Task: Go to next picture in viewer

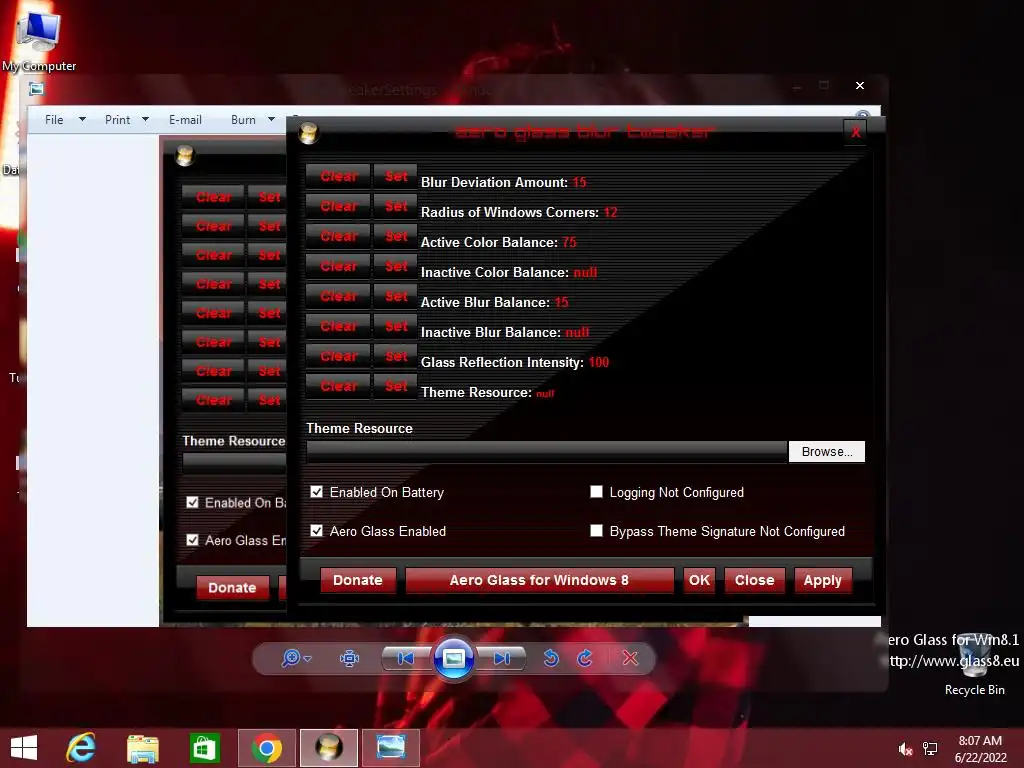Action: tap(502, 658)
